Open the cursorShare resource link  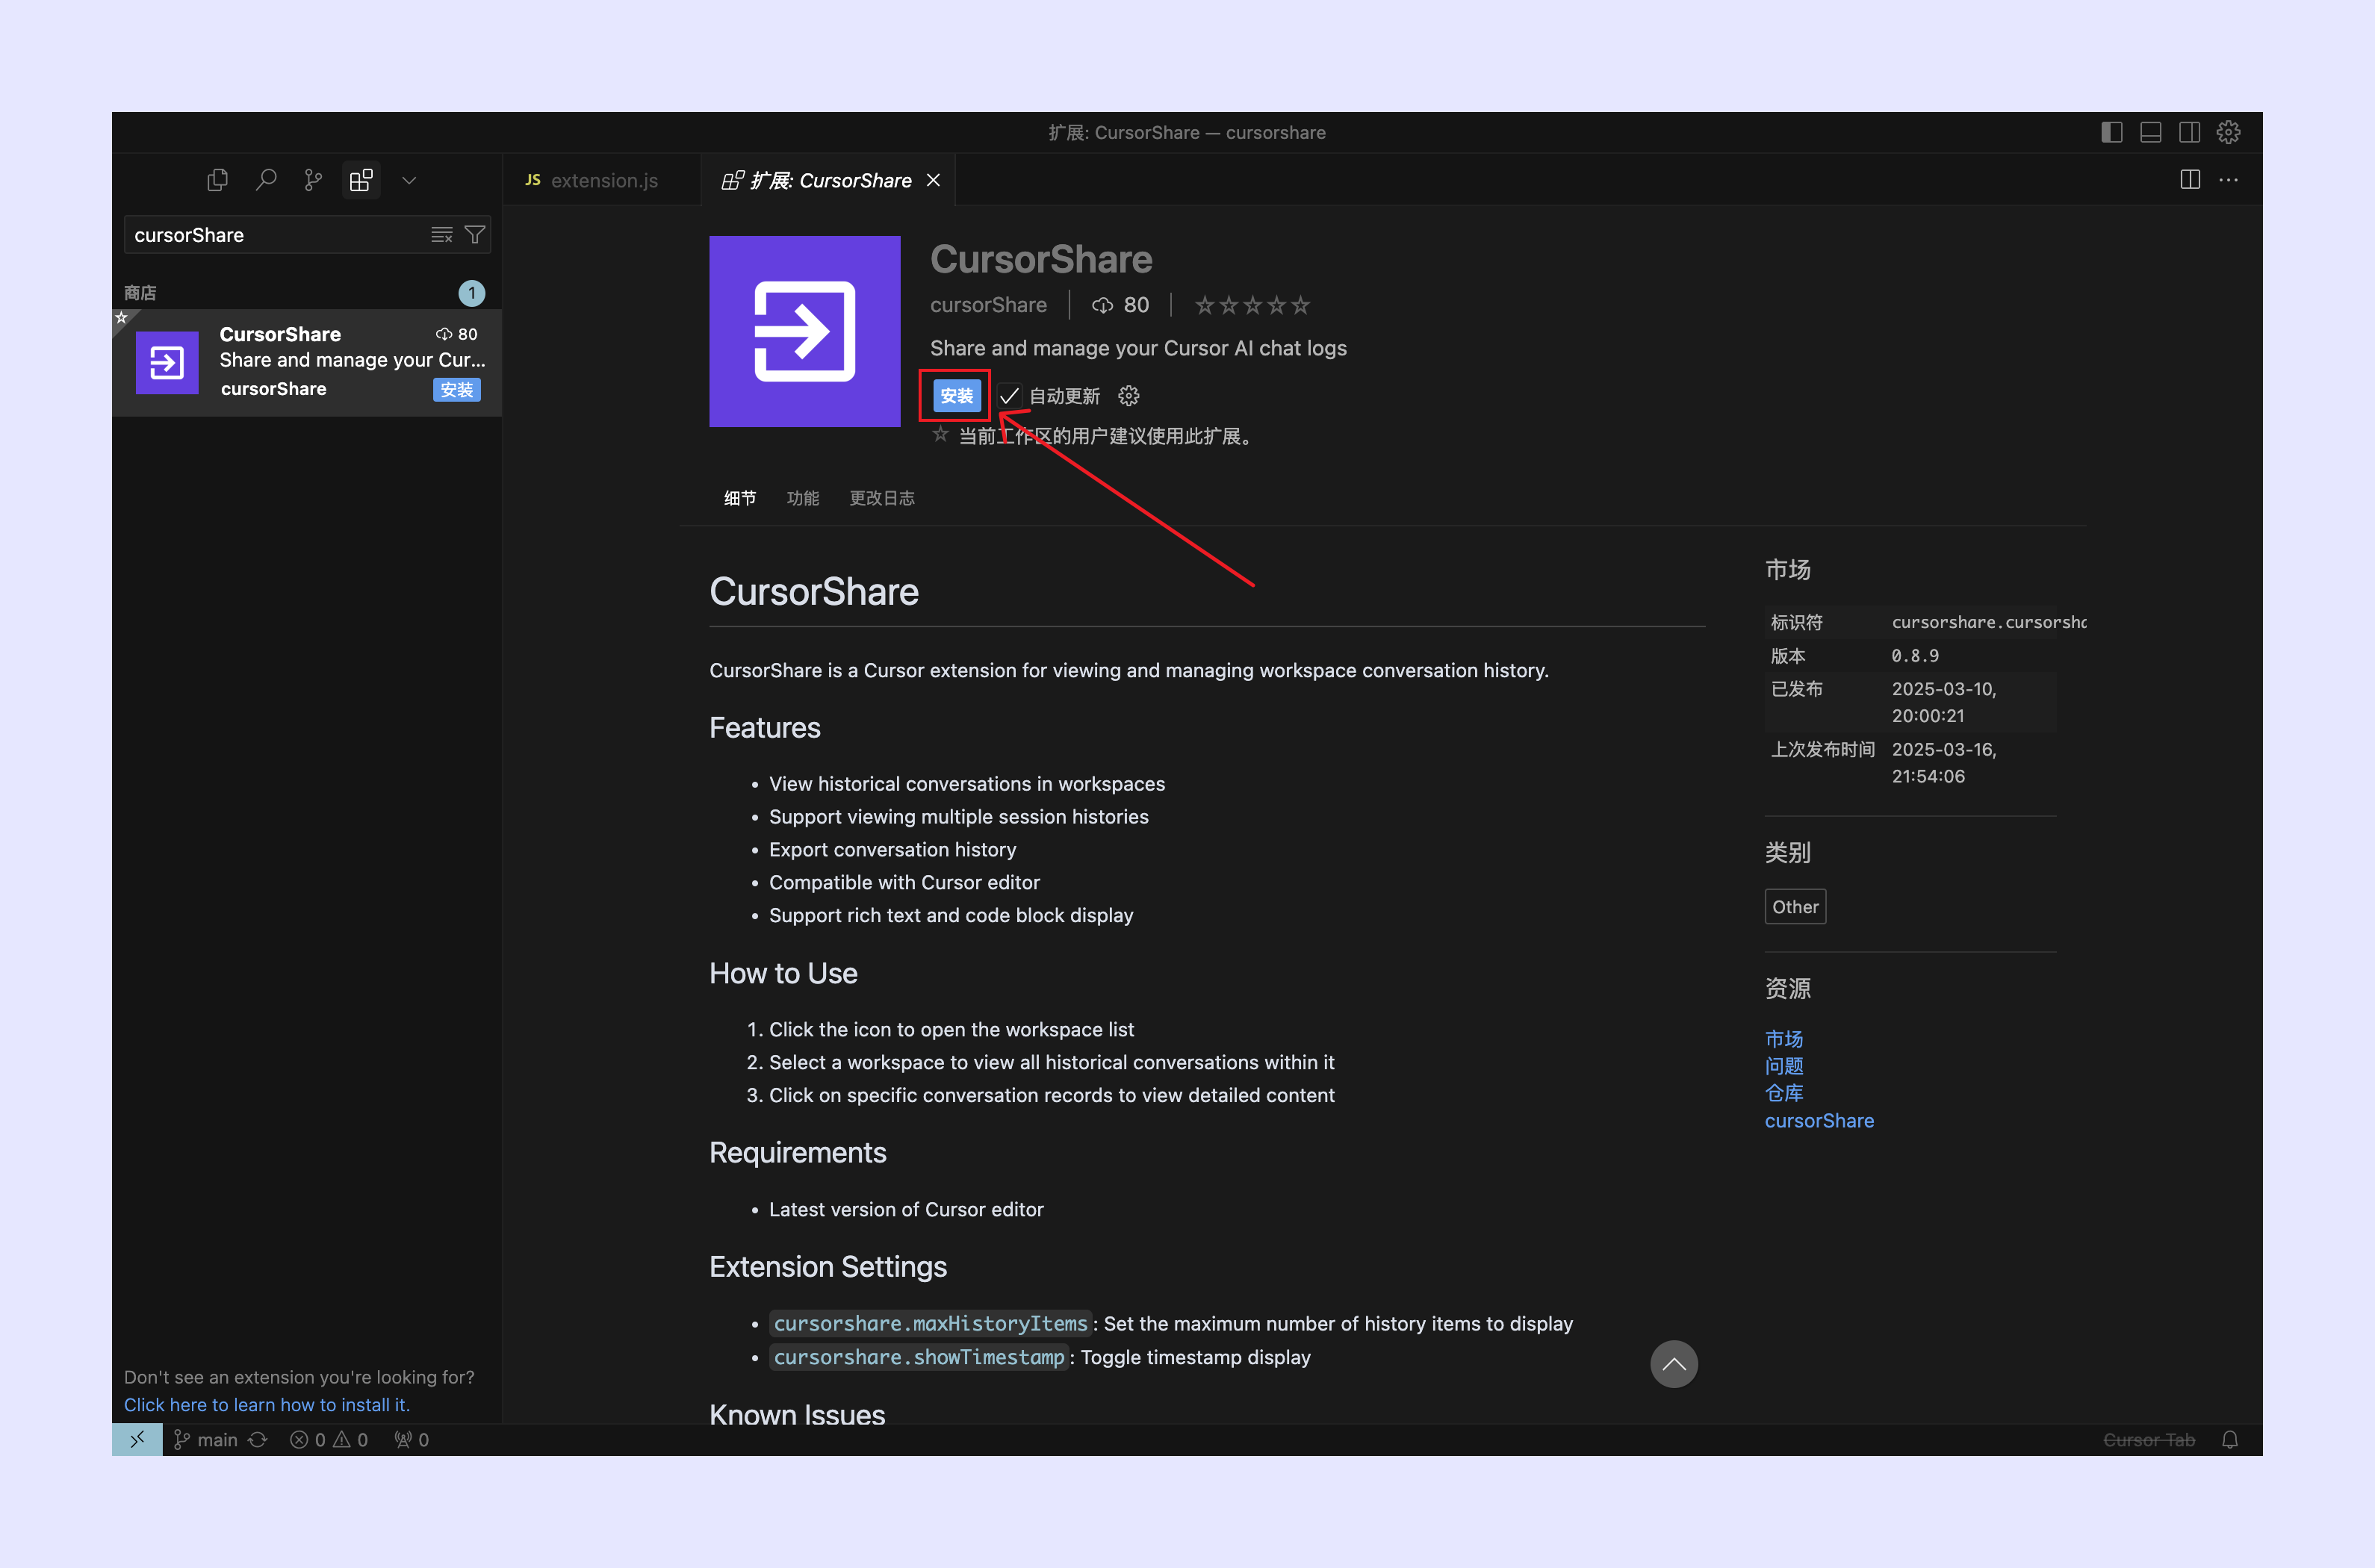(1819, 1121)
